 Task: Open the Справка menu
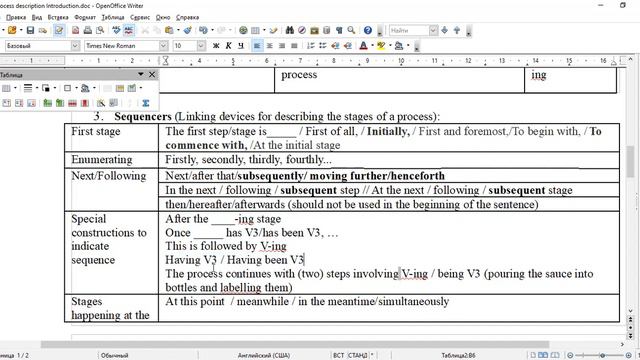point(187,17)
